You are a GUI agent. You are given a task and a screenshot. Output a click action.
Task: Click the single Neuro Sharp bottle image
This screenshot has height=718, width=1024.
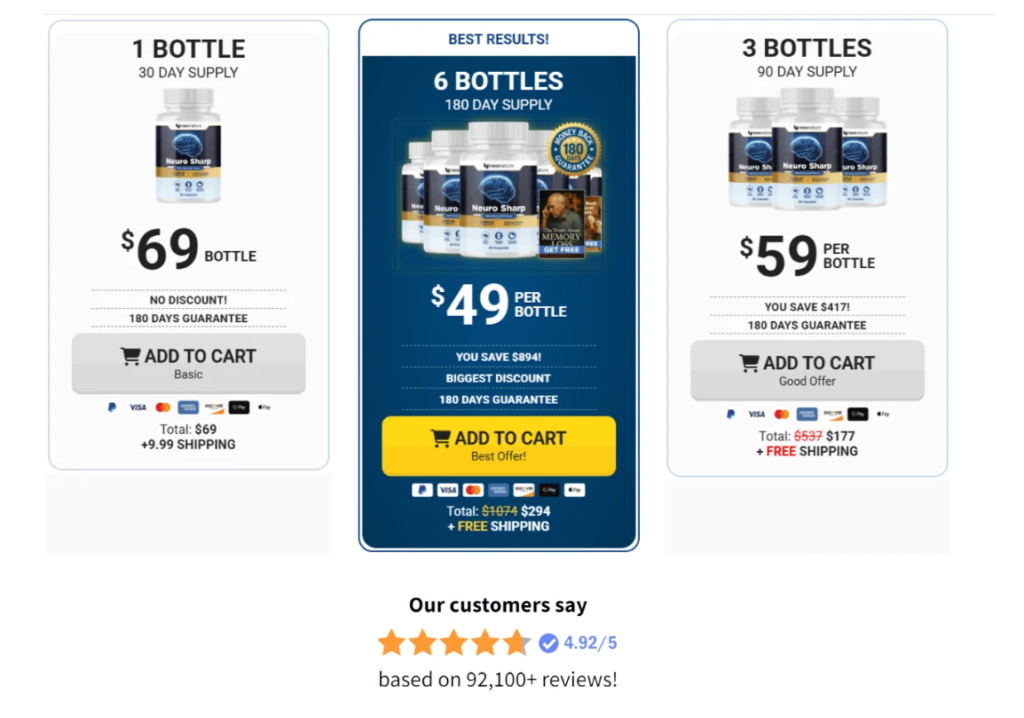click(x=188, y=146)
